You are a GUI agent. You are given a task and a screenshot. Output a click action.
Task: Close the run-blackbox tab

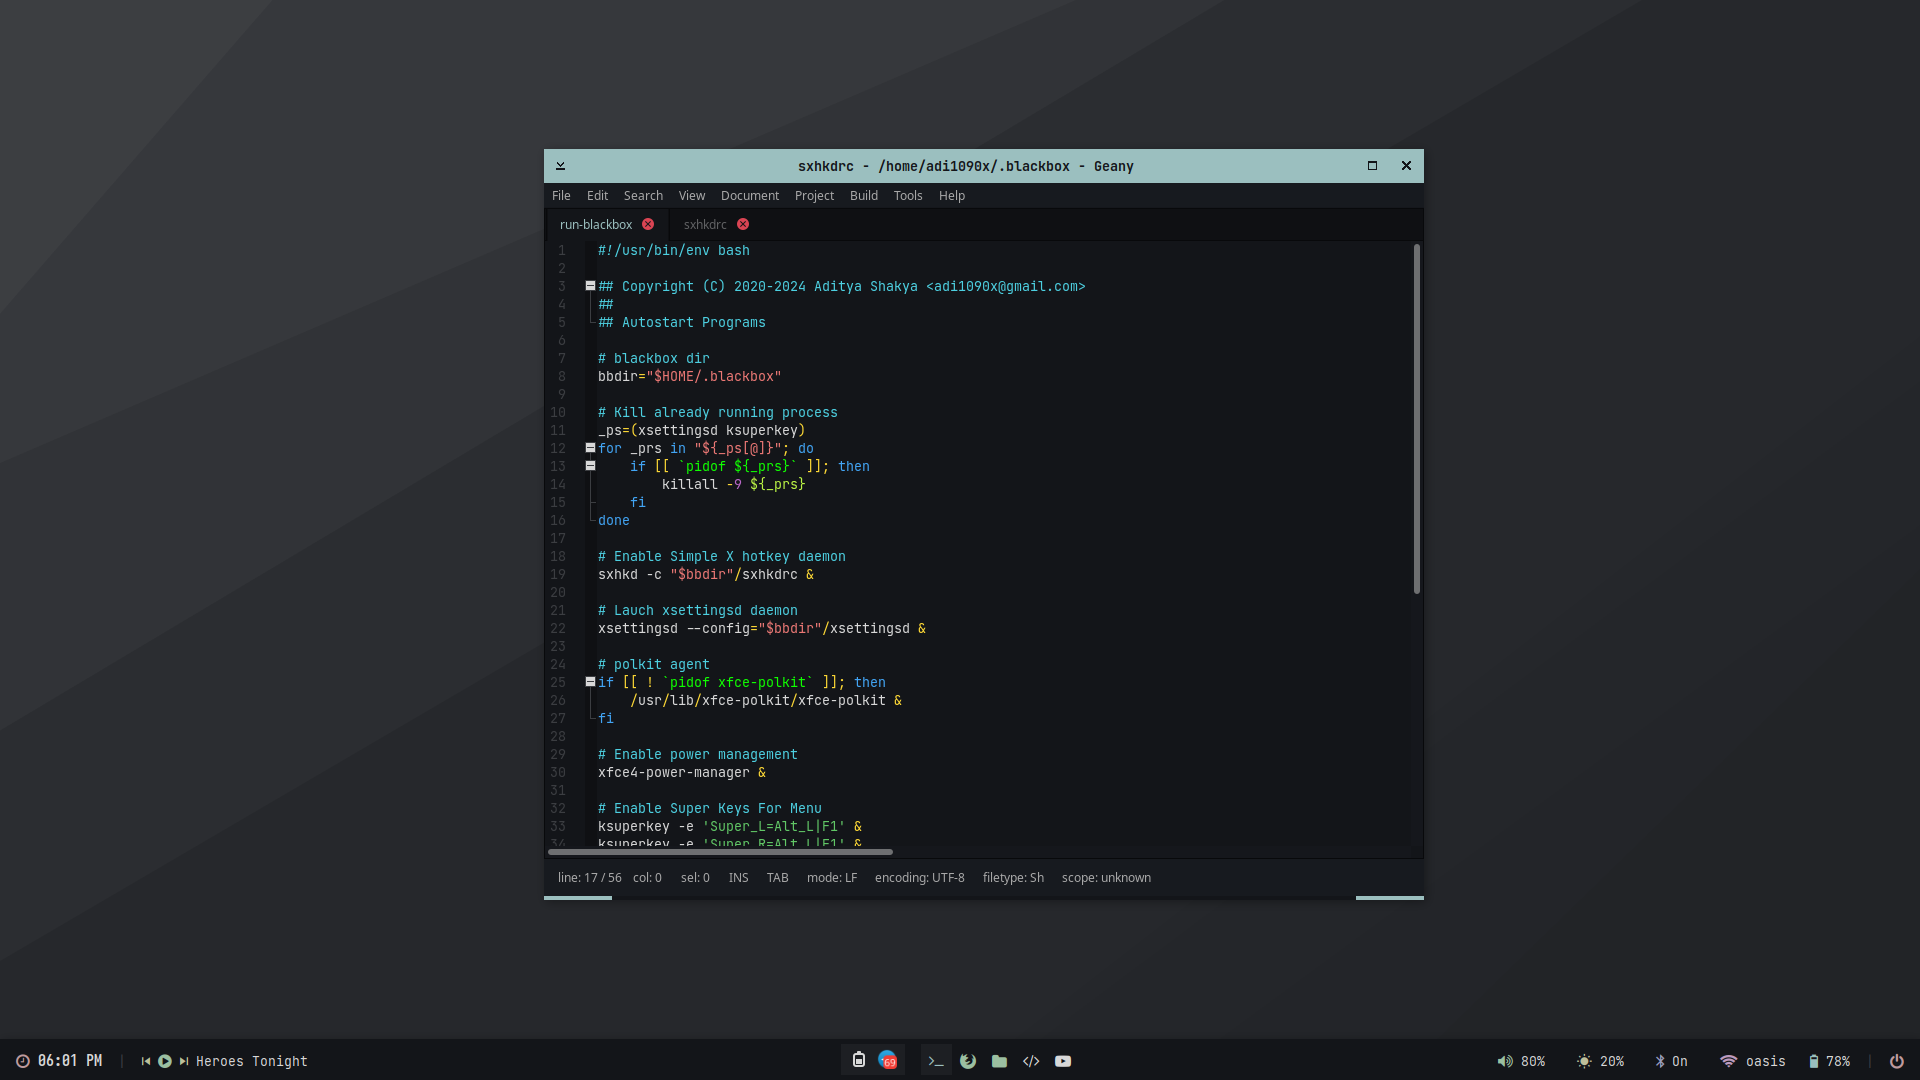click(x=648, y=224)
